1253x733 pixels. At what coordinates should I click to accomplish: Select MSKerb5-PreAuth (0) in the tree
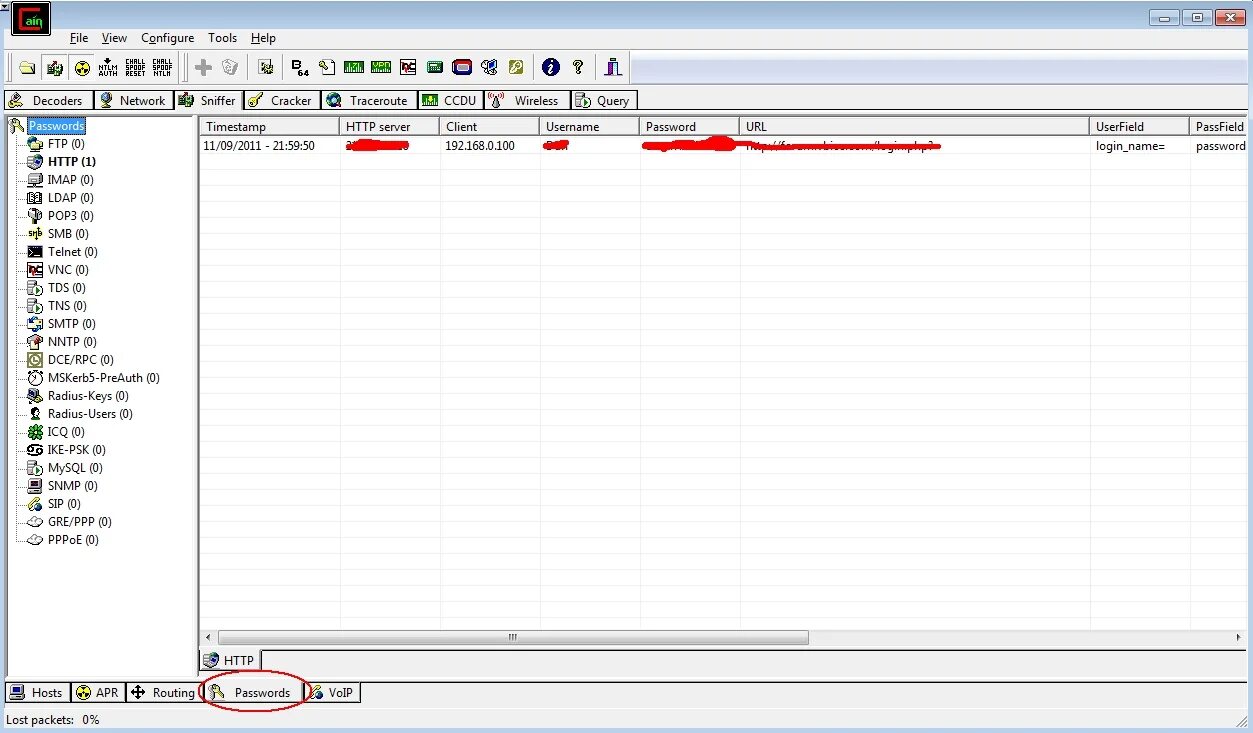(104, 378)
